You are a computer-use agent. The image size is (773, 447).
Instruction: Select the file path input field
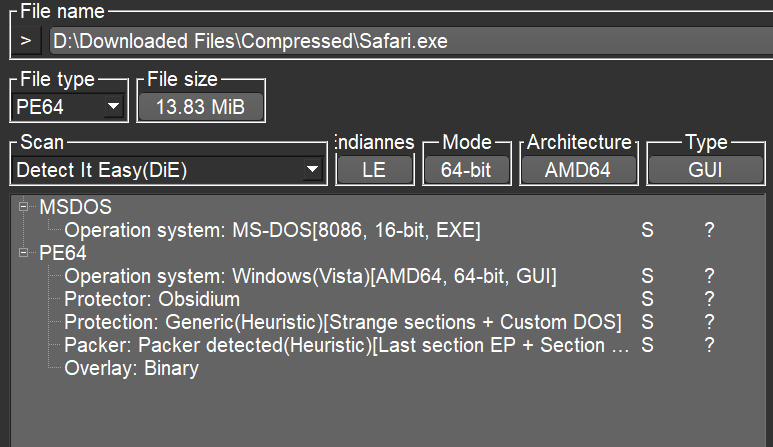tap(411, 41)
